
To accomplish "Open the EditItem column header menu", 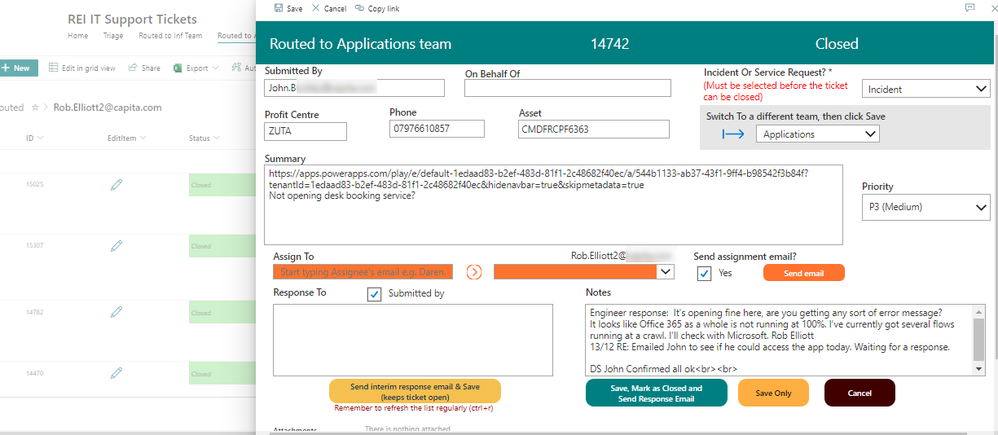I will point(127,138).
